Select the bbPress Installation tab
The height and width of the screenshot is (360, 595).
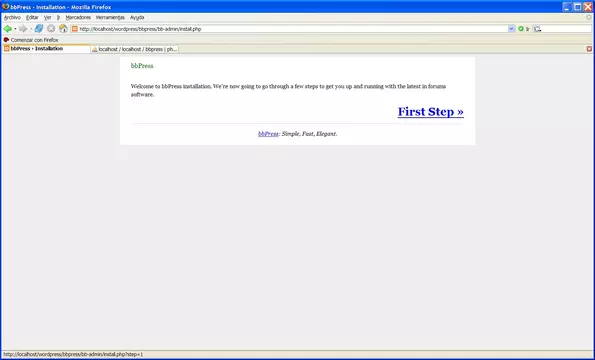46,49
